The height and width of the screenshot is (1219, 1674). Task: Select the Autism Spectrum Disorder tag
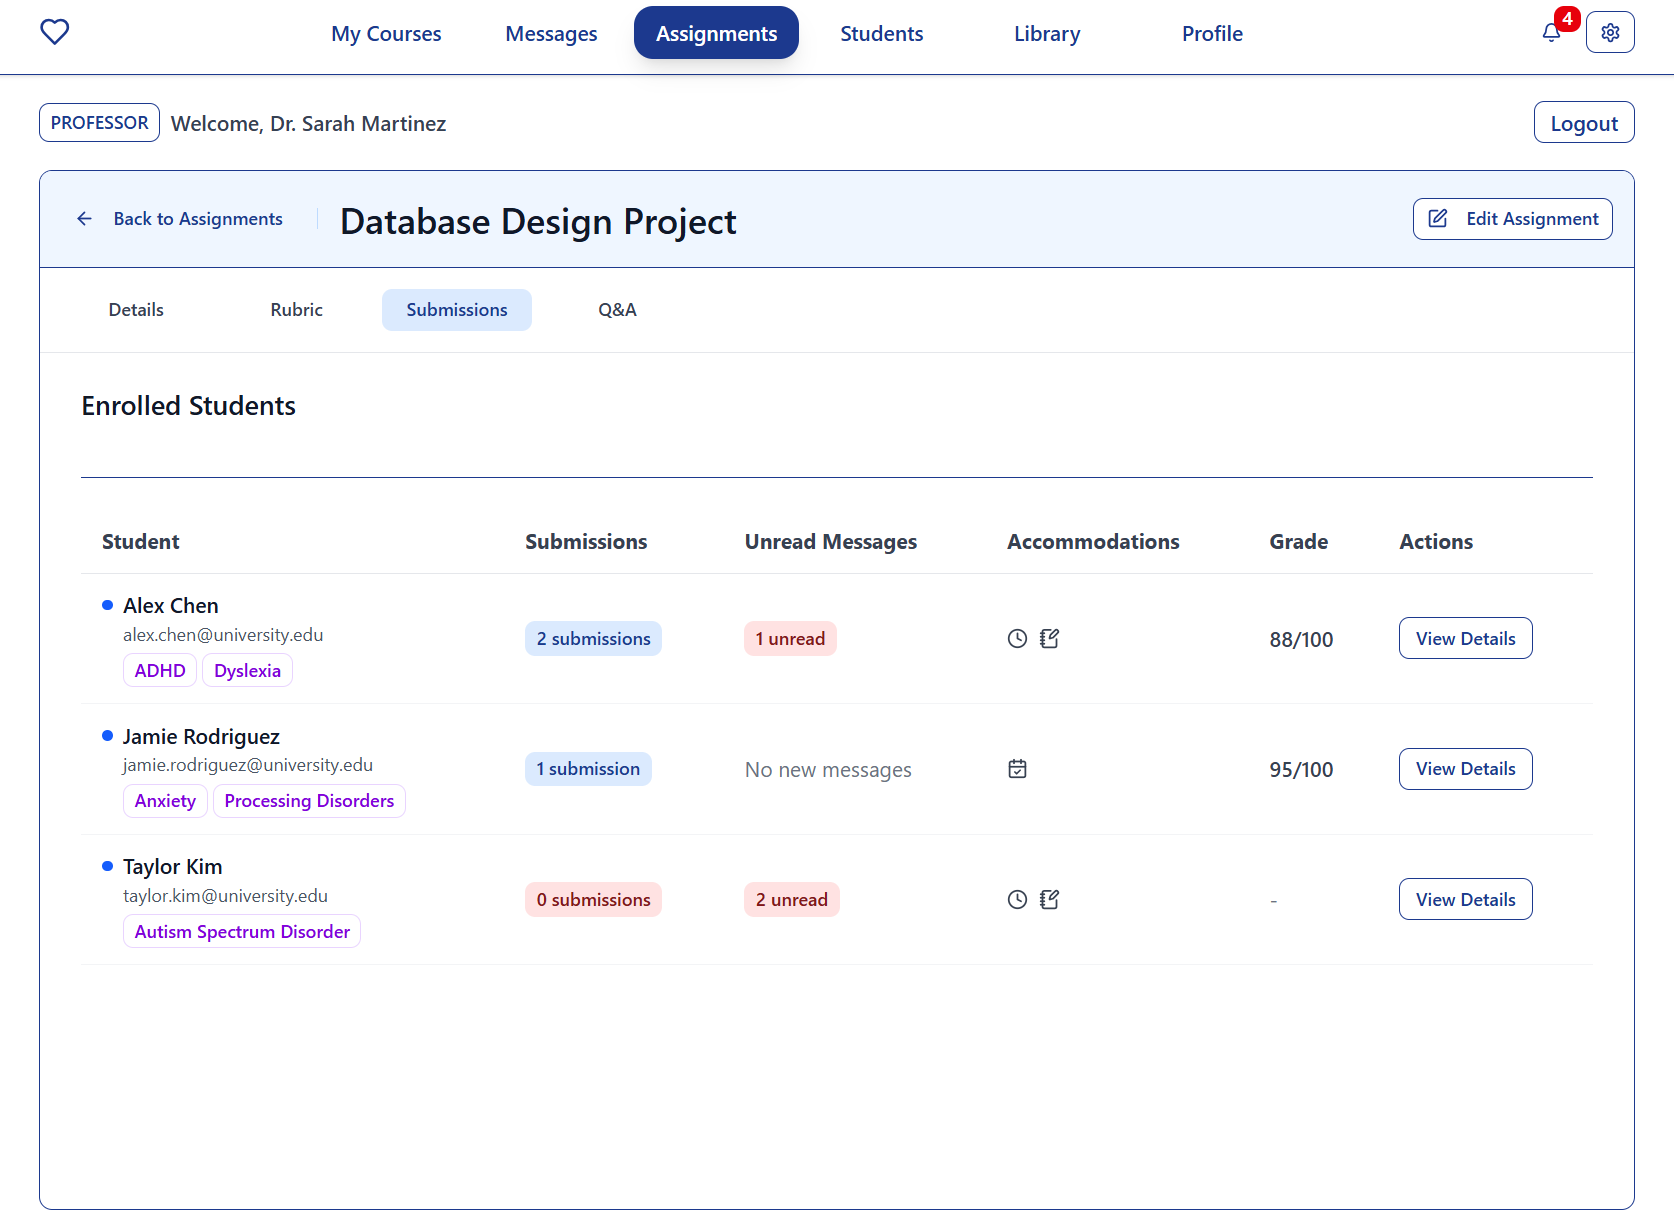coord(242,932)
